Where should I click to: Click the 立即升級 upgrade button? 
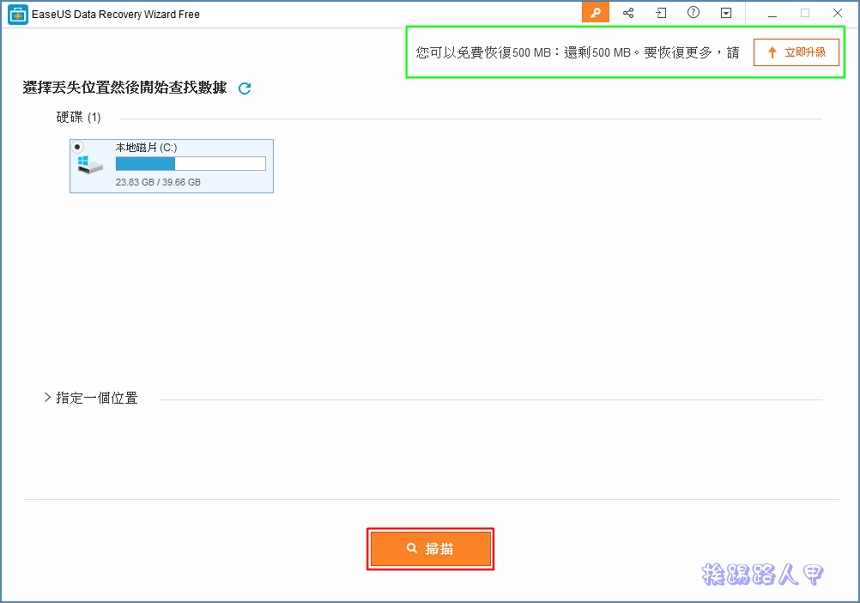tap(796, 52)
